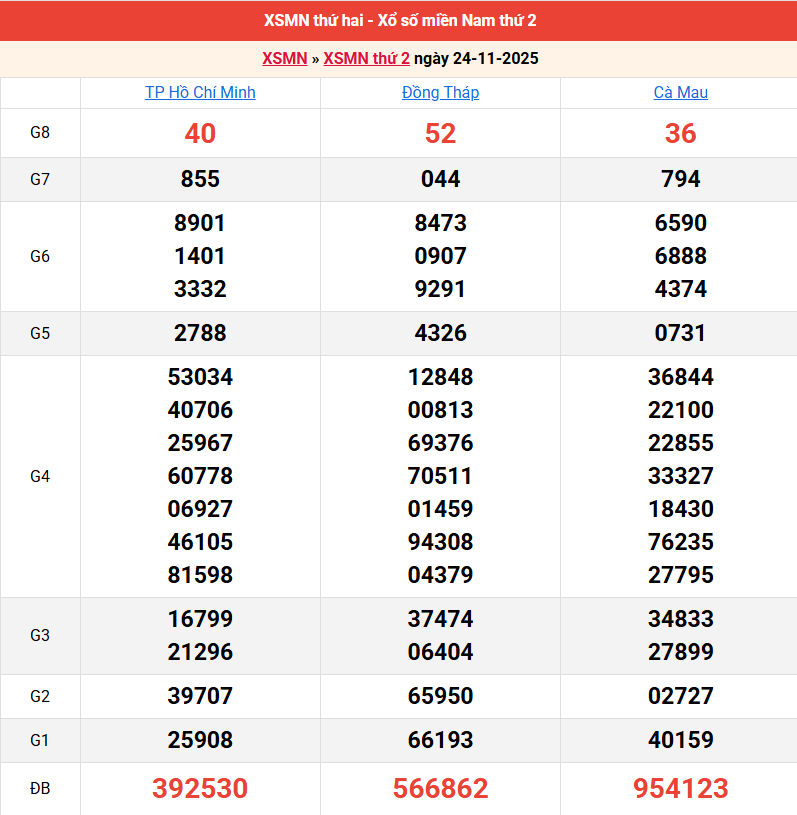The image size is (797, 815).
Task: Open the XSMN breadcrumb link
Action: pos(284,58)
